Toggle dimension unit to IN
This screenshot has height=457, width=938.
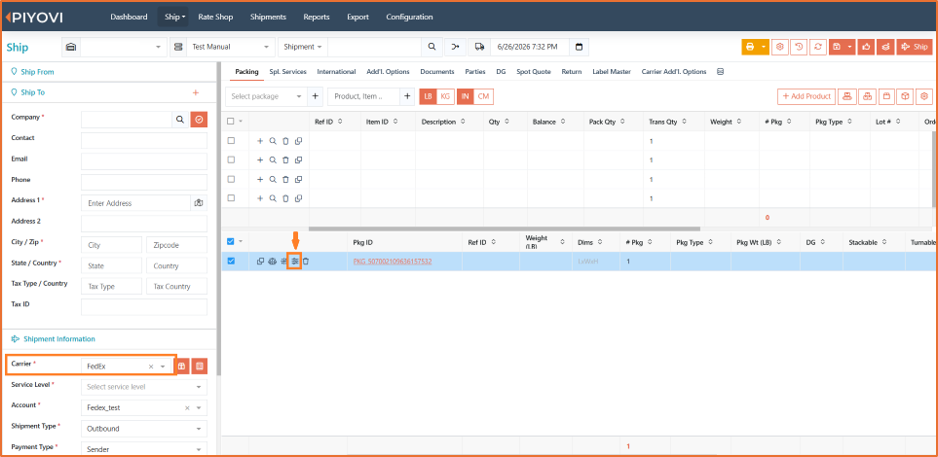click(465, 96)
